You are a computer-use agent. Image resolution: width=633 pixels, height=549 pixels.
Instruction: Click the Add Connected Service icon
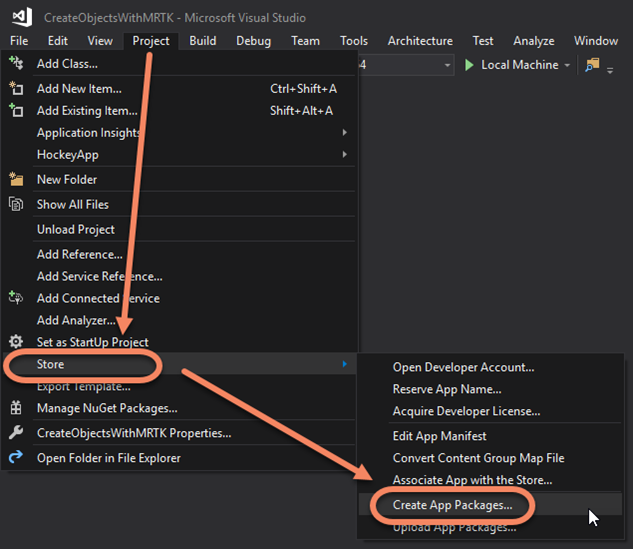(16, 298)
